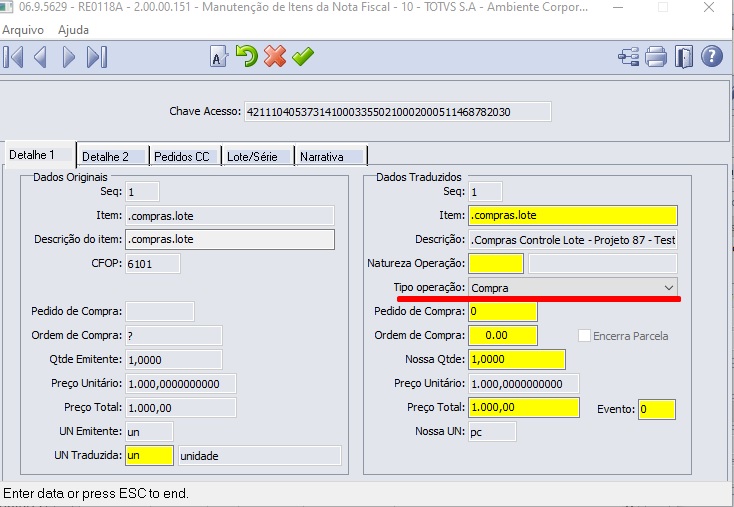Click original Ordem de Compra field '?'
This screenshot has height=507, width=734.
click(x=174, y=335)
